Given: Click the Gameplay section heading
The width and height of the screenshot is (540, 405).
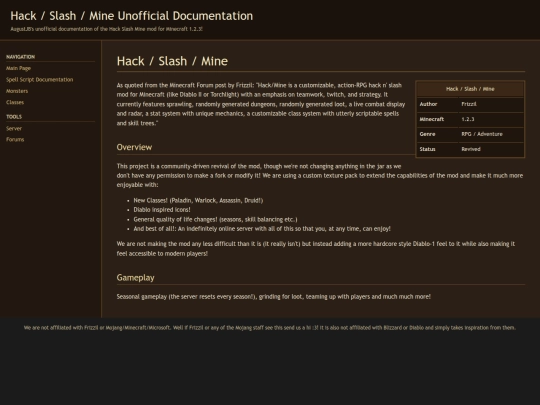Looking at the screenshot, I should [135, 278].
